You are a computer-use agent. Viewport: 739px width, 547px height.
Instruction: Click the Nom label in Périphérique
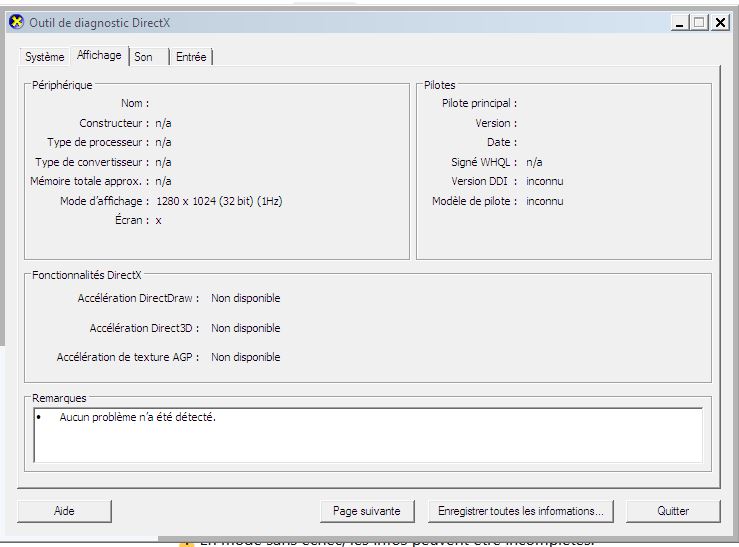[x=135, y=103]
